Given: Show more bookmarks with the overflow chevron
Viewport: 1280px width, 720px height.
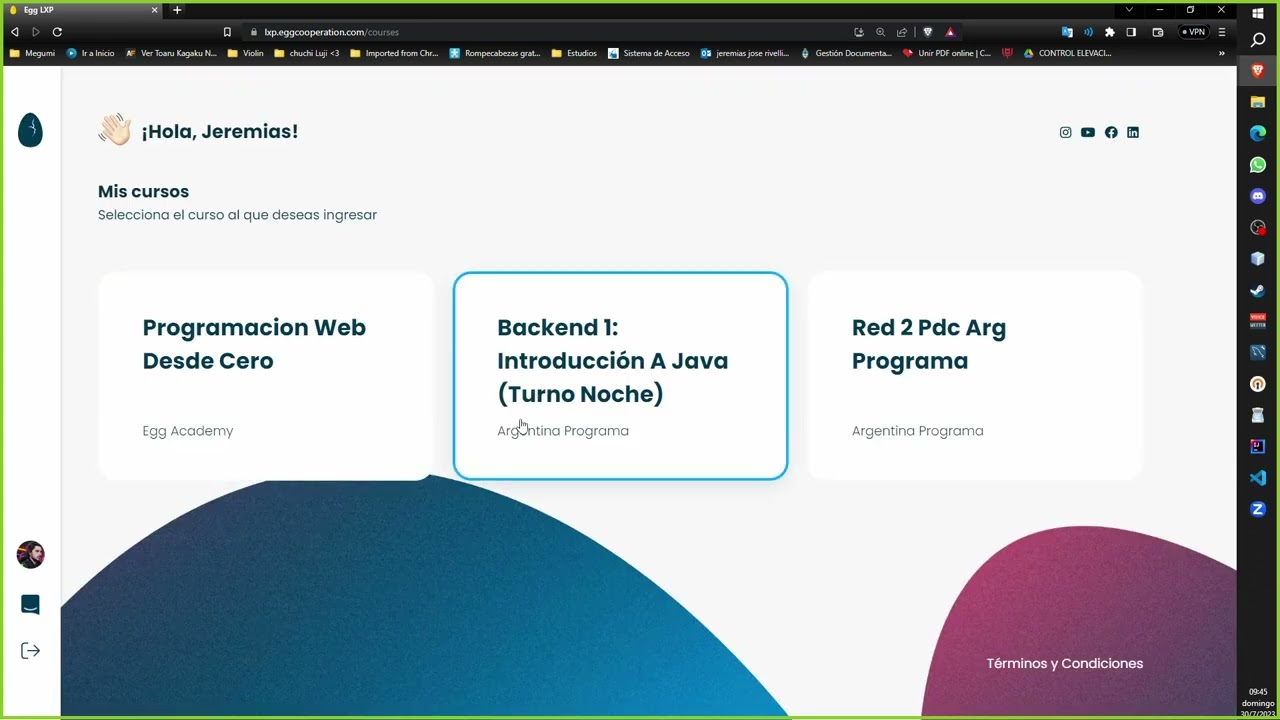Looking at the screenshot, I should tap(1221, 53).
